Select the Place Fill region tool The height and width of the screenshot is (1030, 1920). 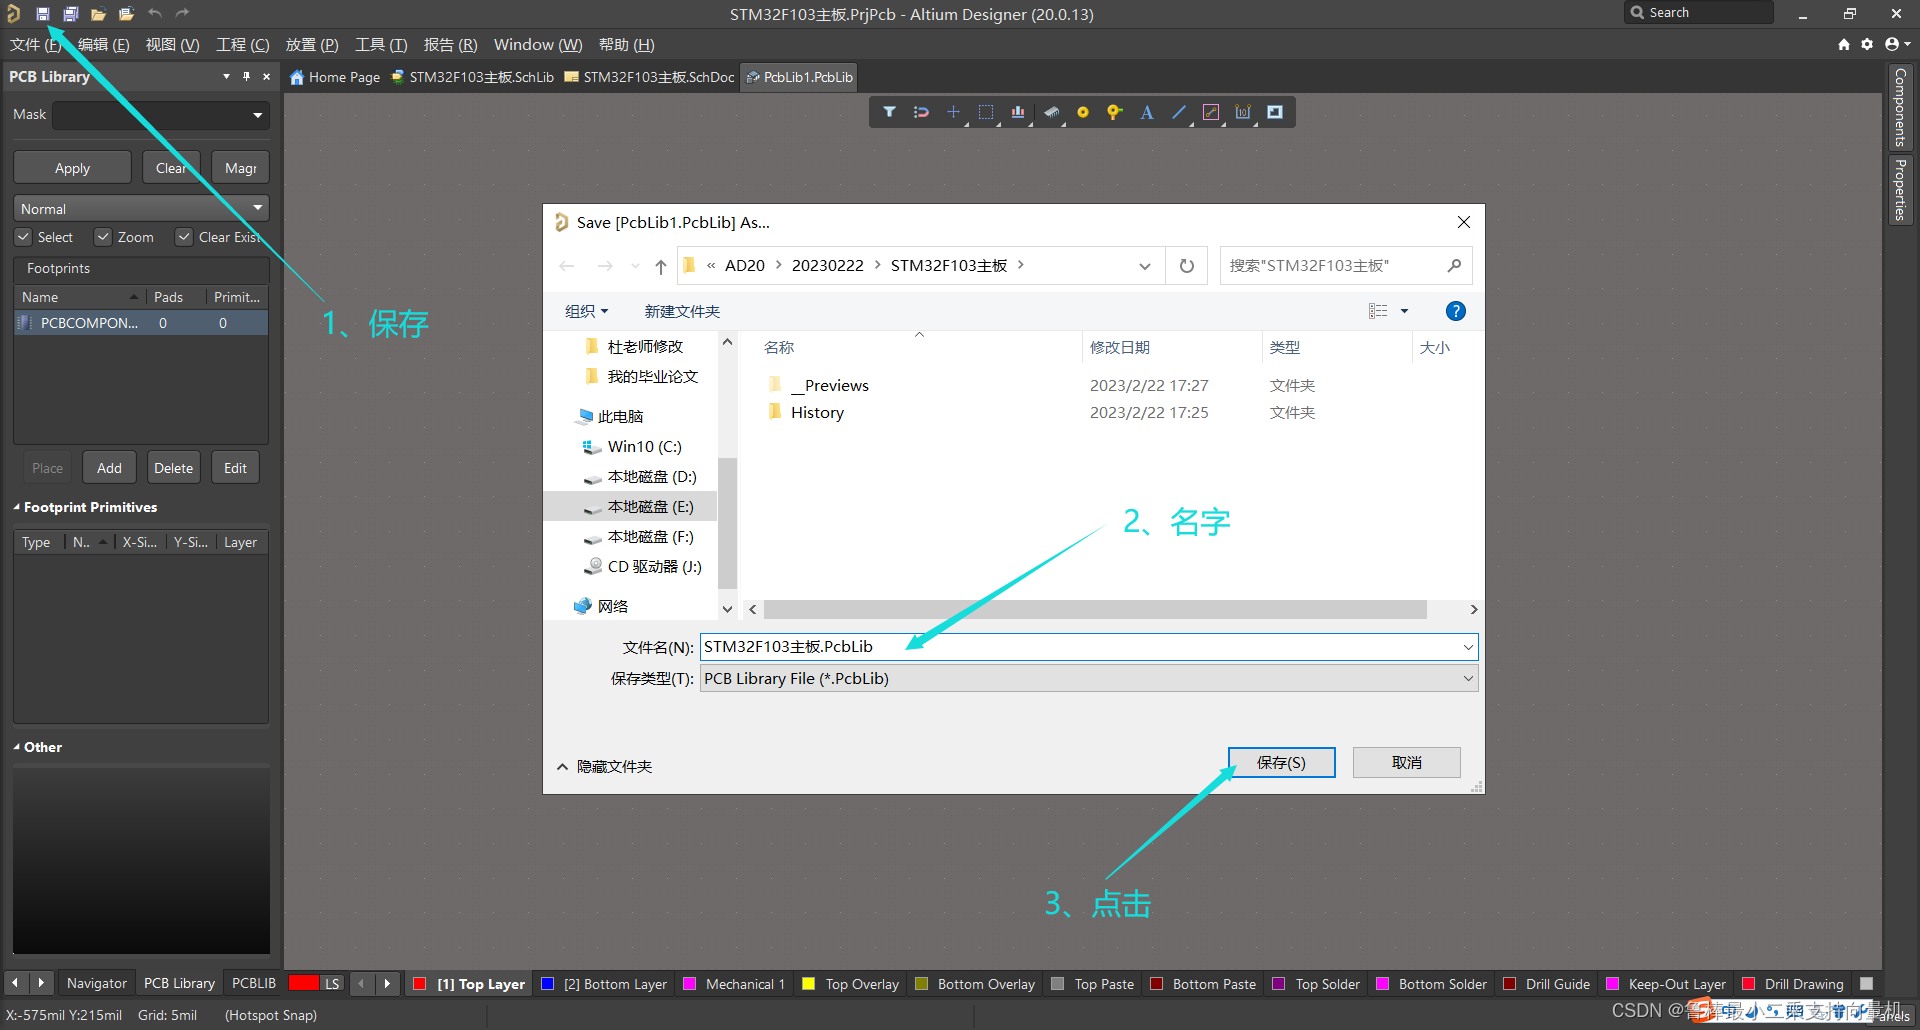[x=1275, y=112]
